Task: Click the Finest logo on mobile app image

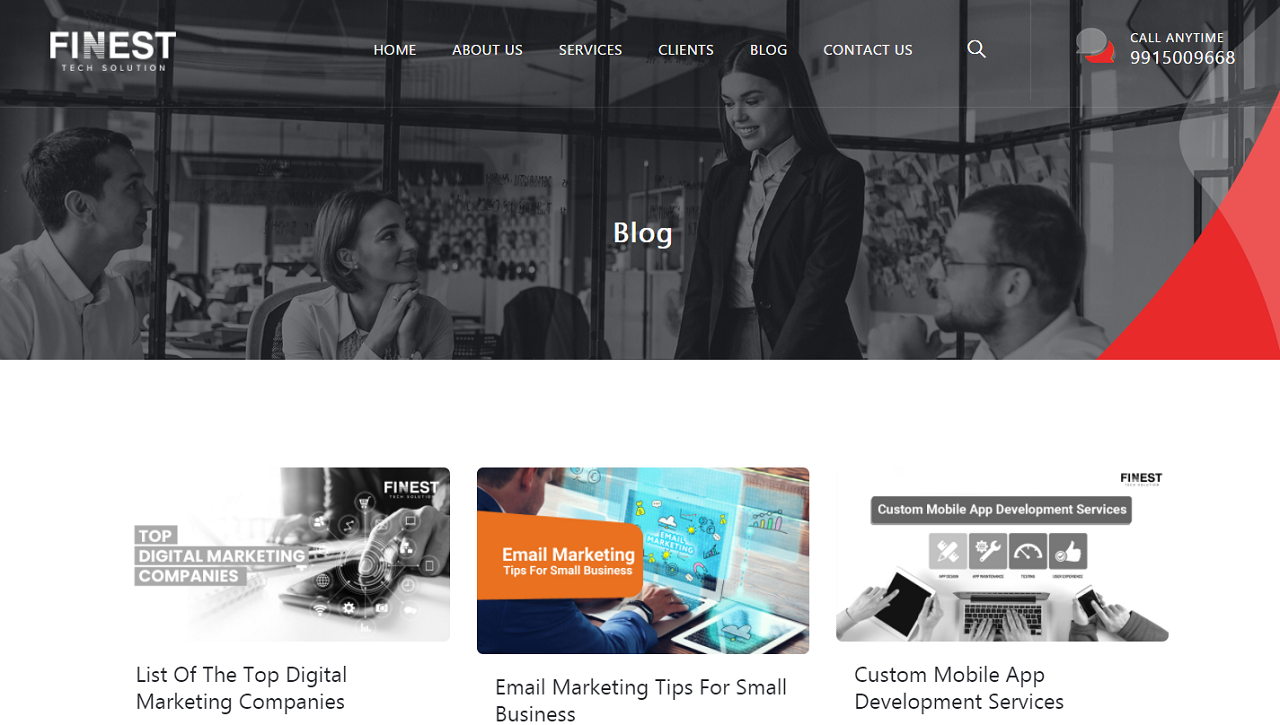Action: [x=1141, y=479]
